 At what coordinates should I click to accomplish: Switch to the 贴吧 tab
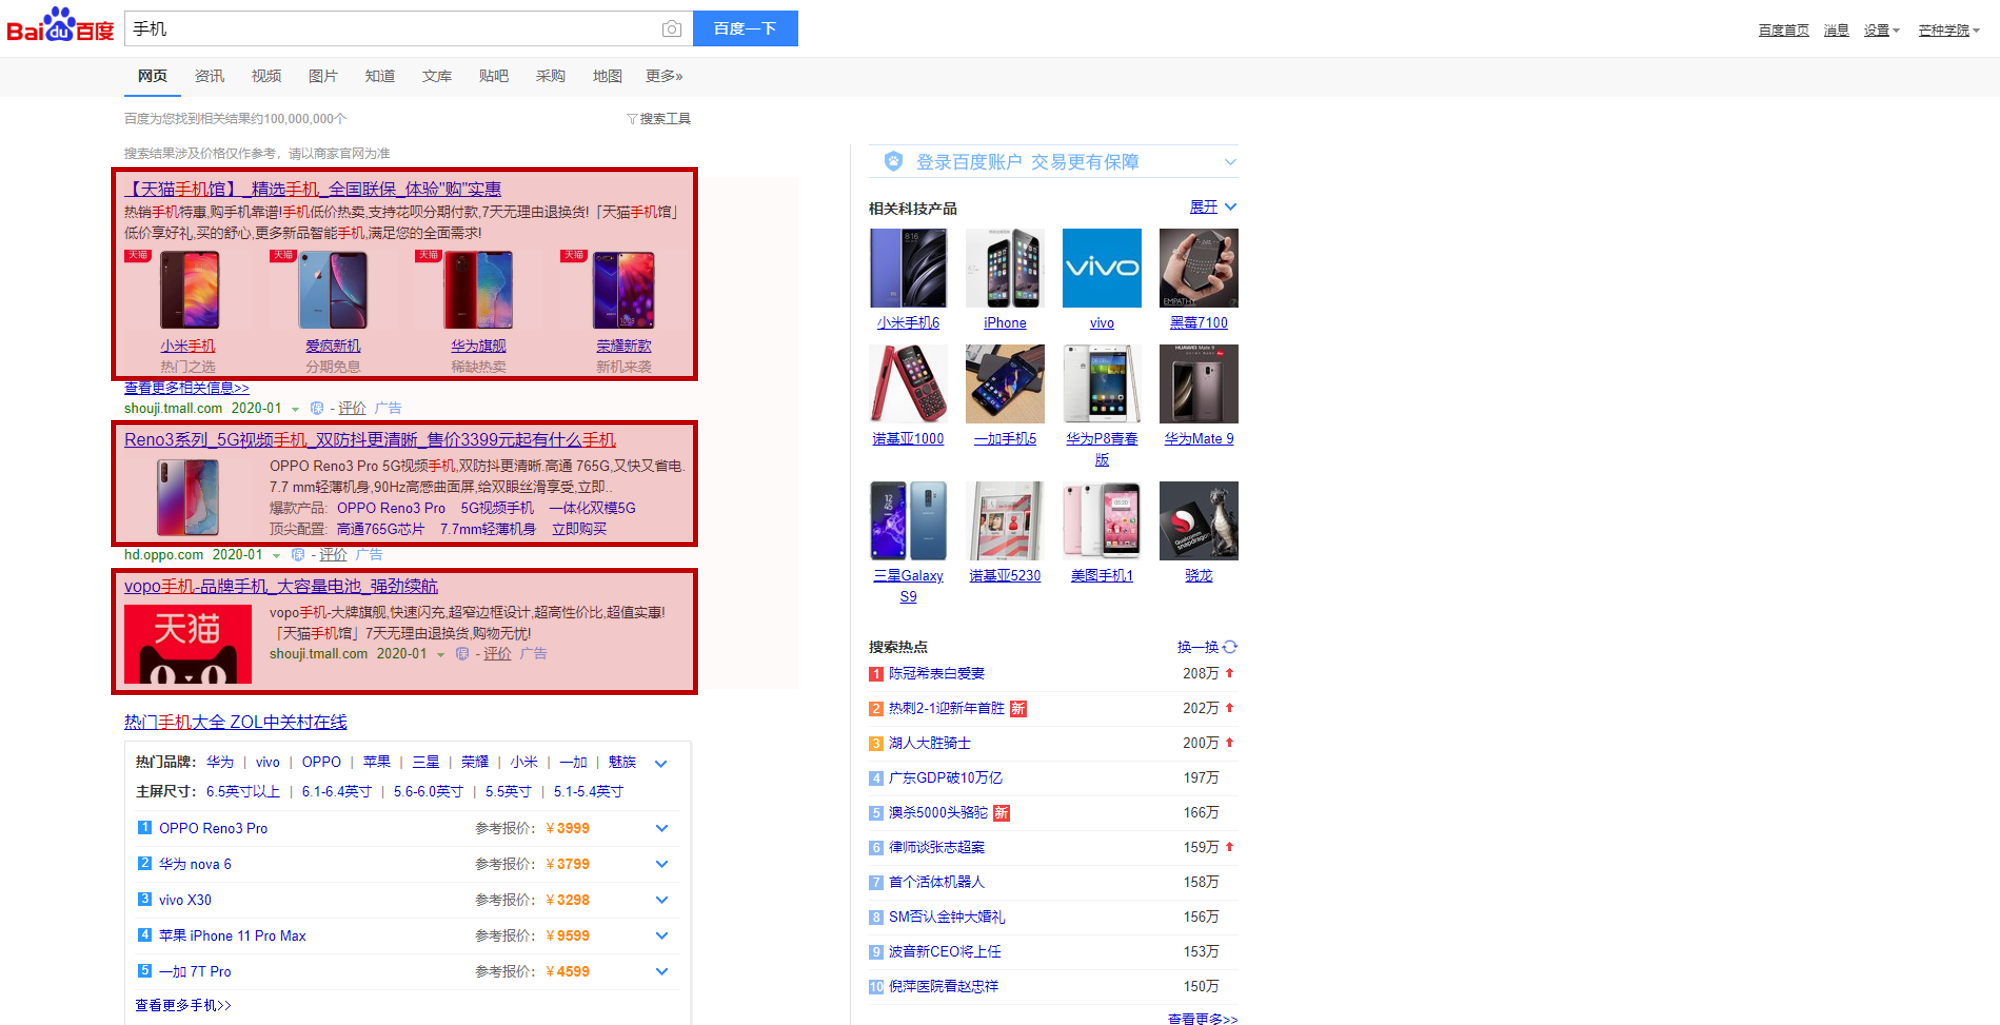494,76
